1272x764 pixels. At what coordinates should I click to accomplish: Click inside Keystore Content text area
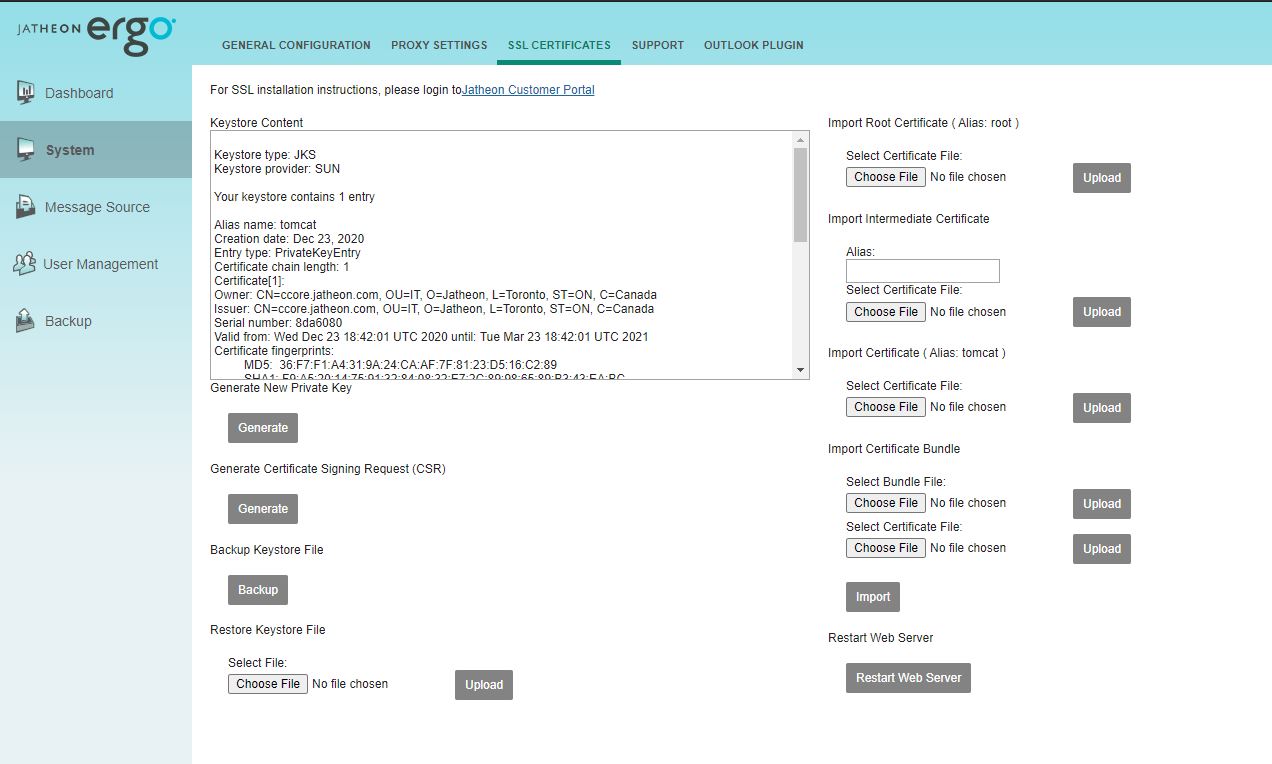tap(509, 255)
